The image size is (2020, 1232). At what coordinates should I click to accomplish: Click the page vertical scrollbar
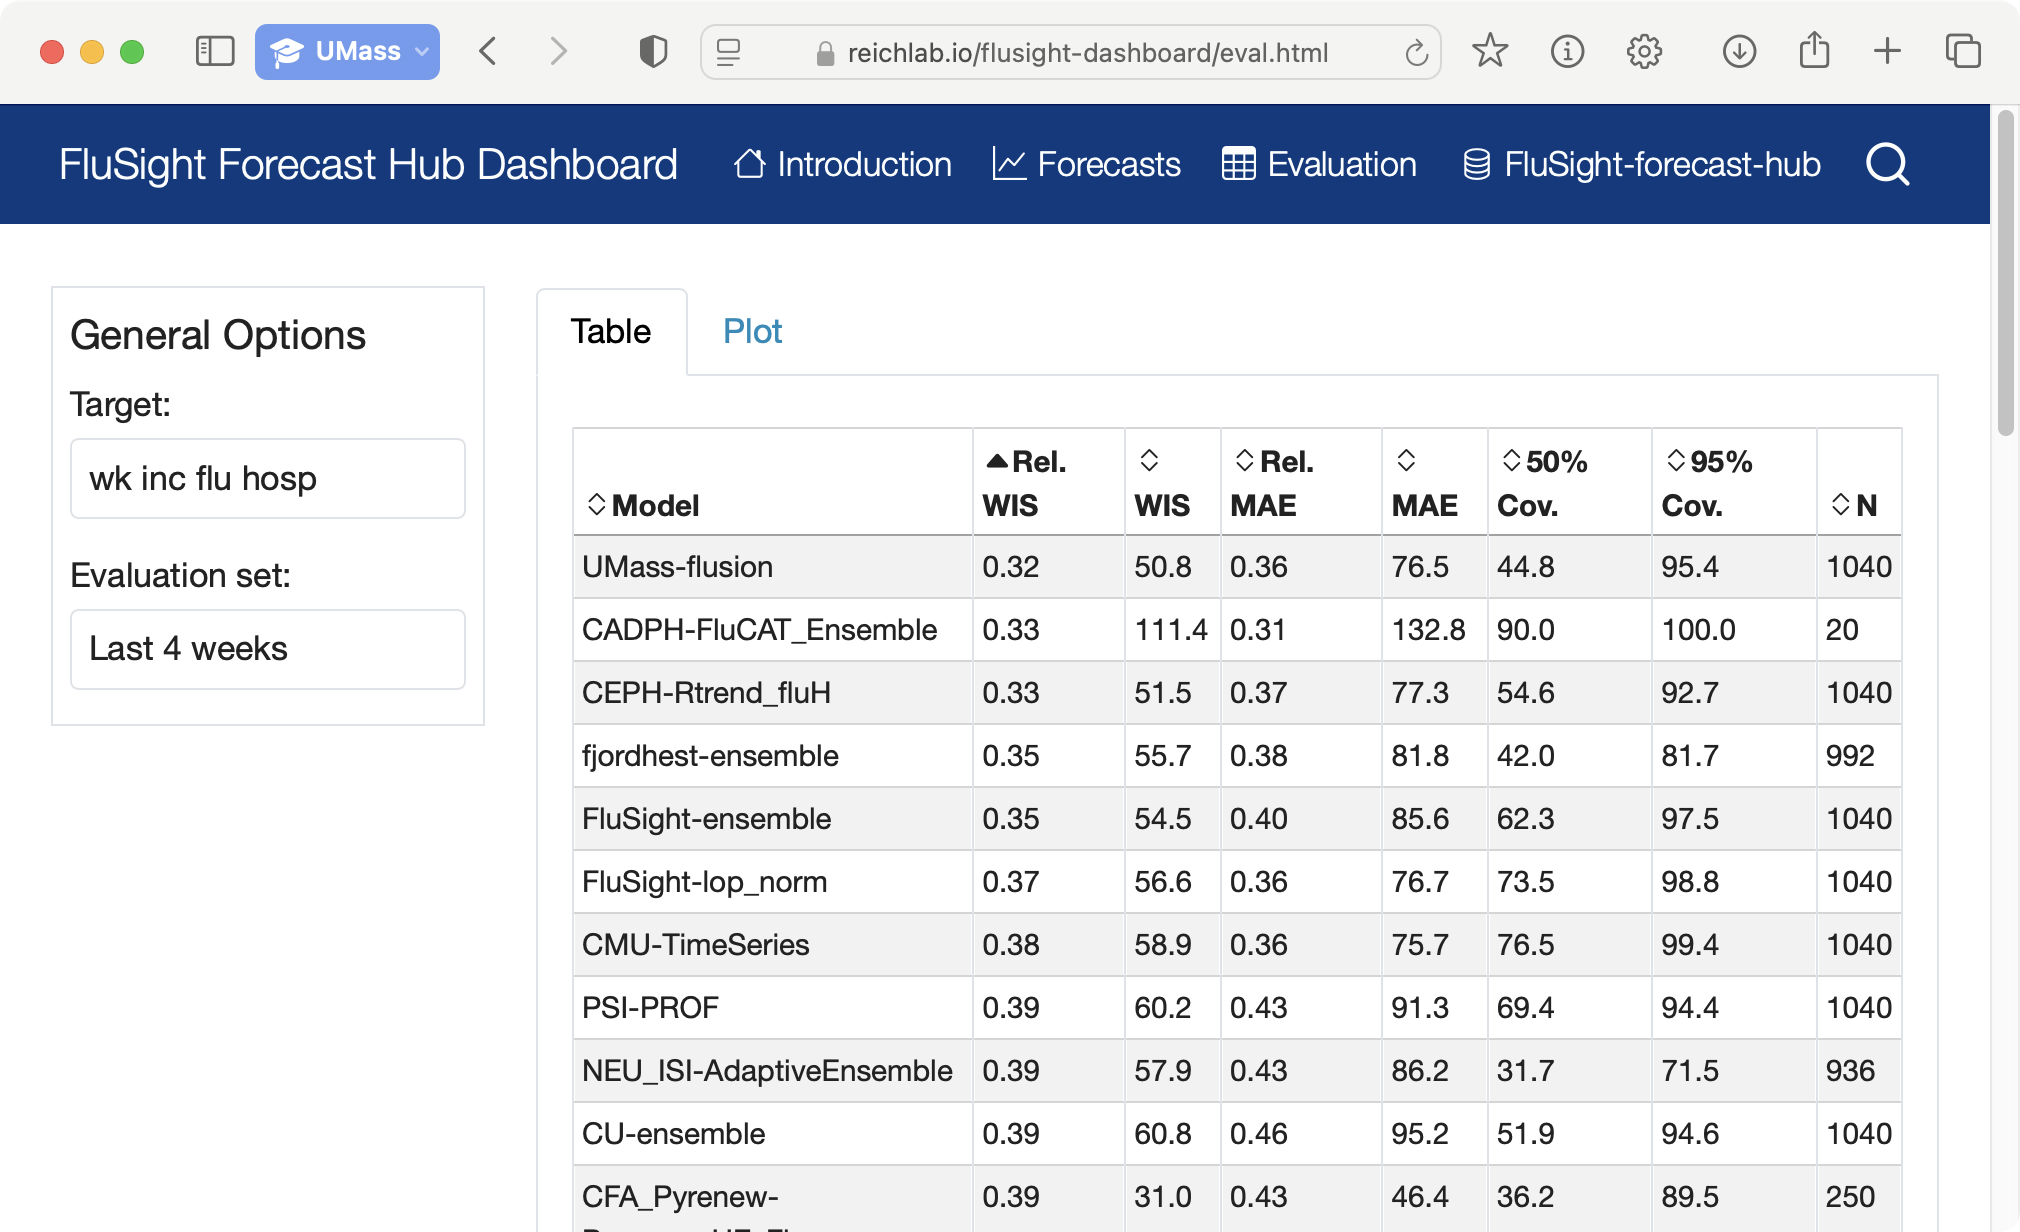coord(2005,275)
